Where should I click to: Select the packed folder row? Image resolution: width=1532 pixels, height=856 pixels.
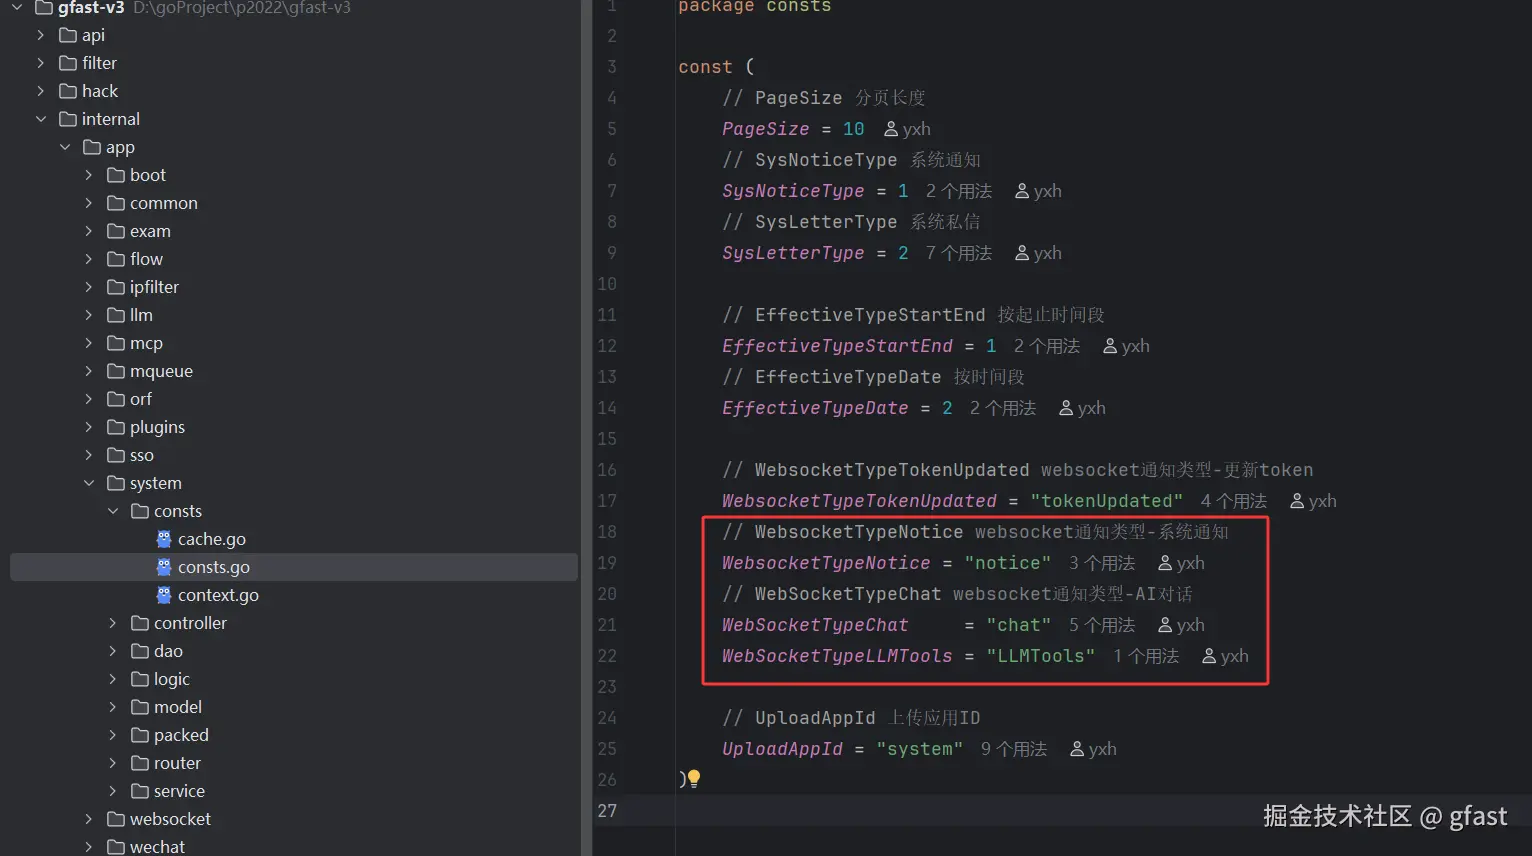coord(294,735)
